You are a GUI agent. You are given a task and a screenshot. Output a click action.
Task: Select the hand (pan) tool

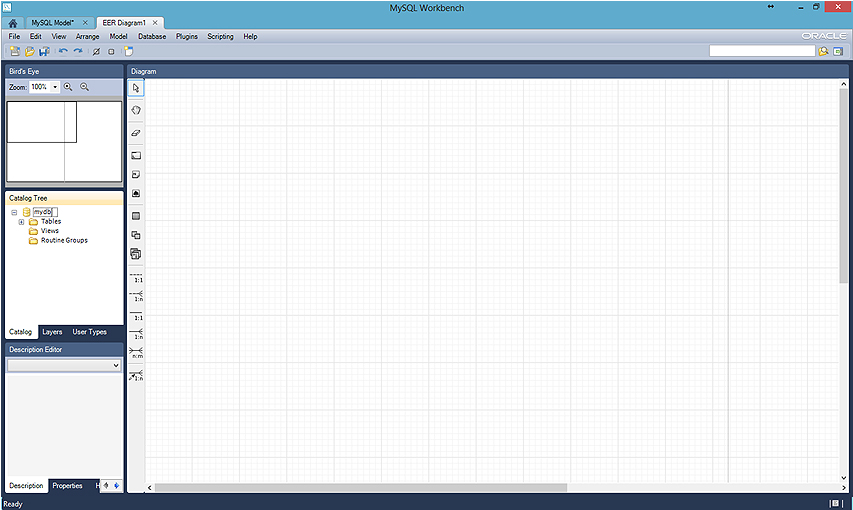coord(136,110)
